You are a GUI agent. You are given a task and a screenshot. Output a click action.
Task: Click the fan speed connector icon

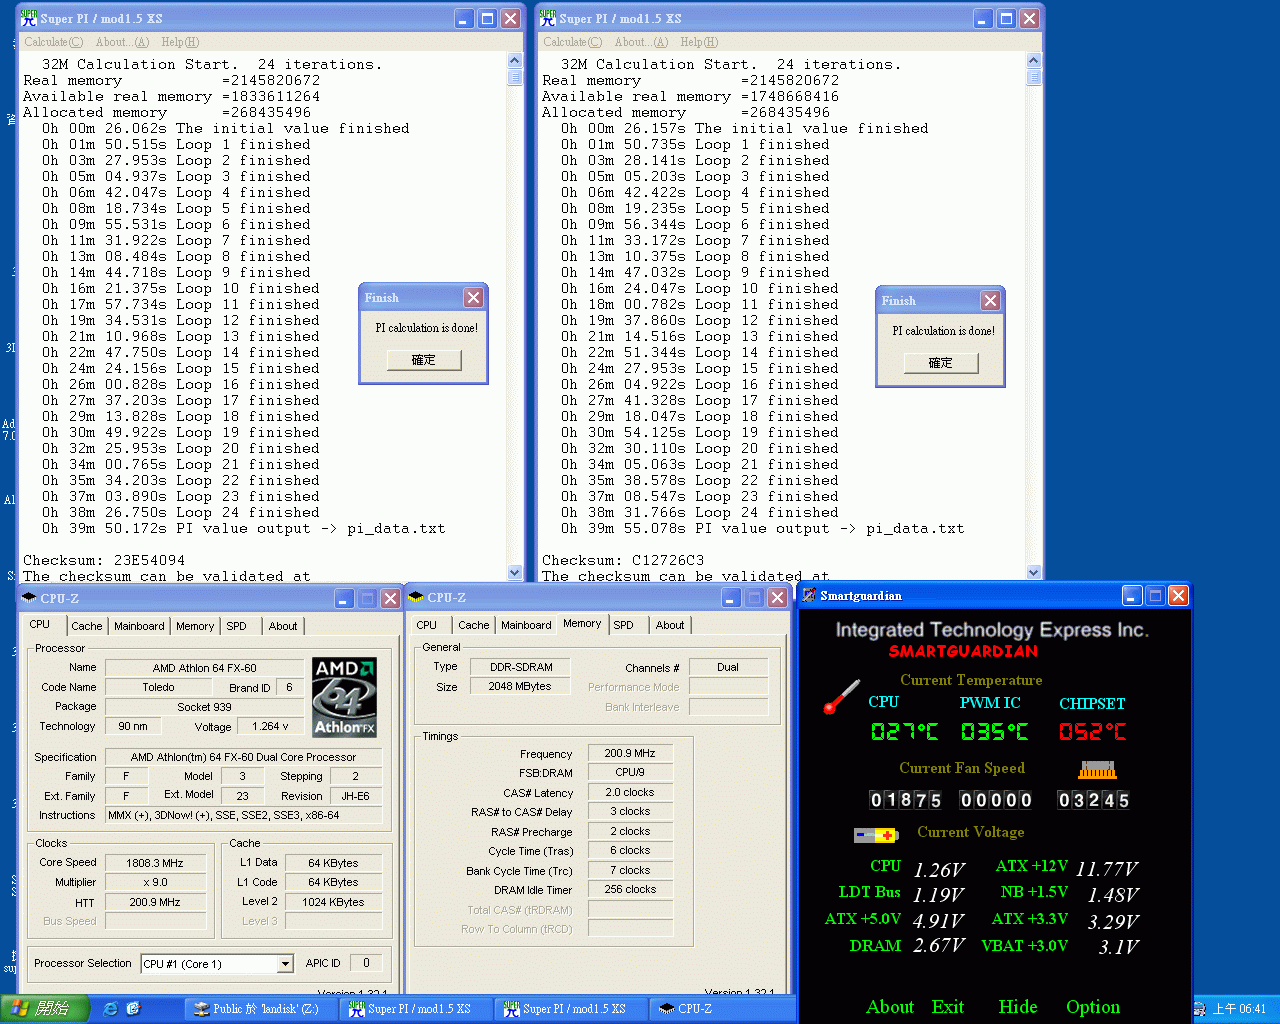1097,770
